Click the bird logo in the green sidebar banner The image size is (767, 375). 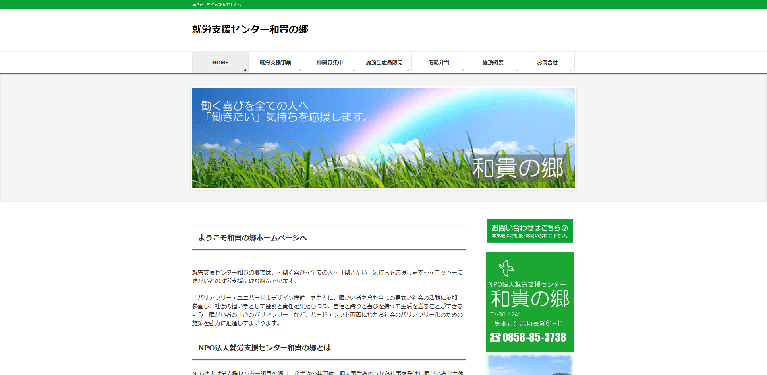pos(507,268)
